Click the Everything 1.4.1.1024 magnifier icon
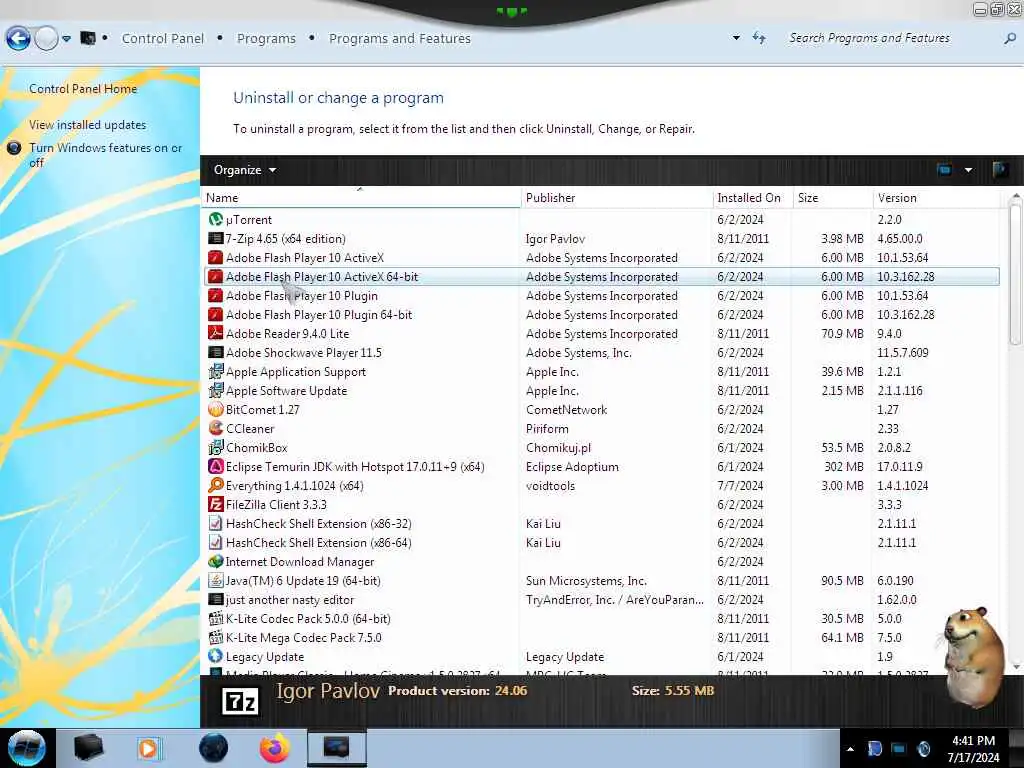 [x=216, y=485]
